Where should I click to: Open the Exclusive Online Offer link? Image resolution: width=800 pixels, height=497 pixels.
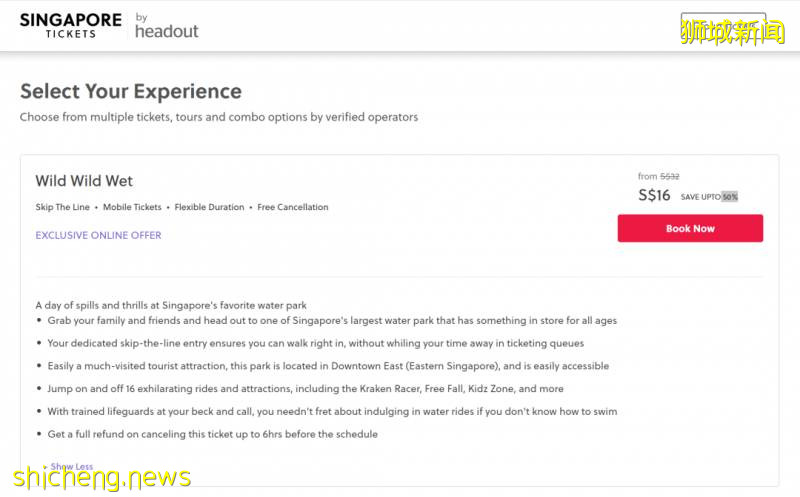[98, 236]
